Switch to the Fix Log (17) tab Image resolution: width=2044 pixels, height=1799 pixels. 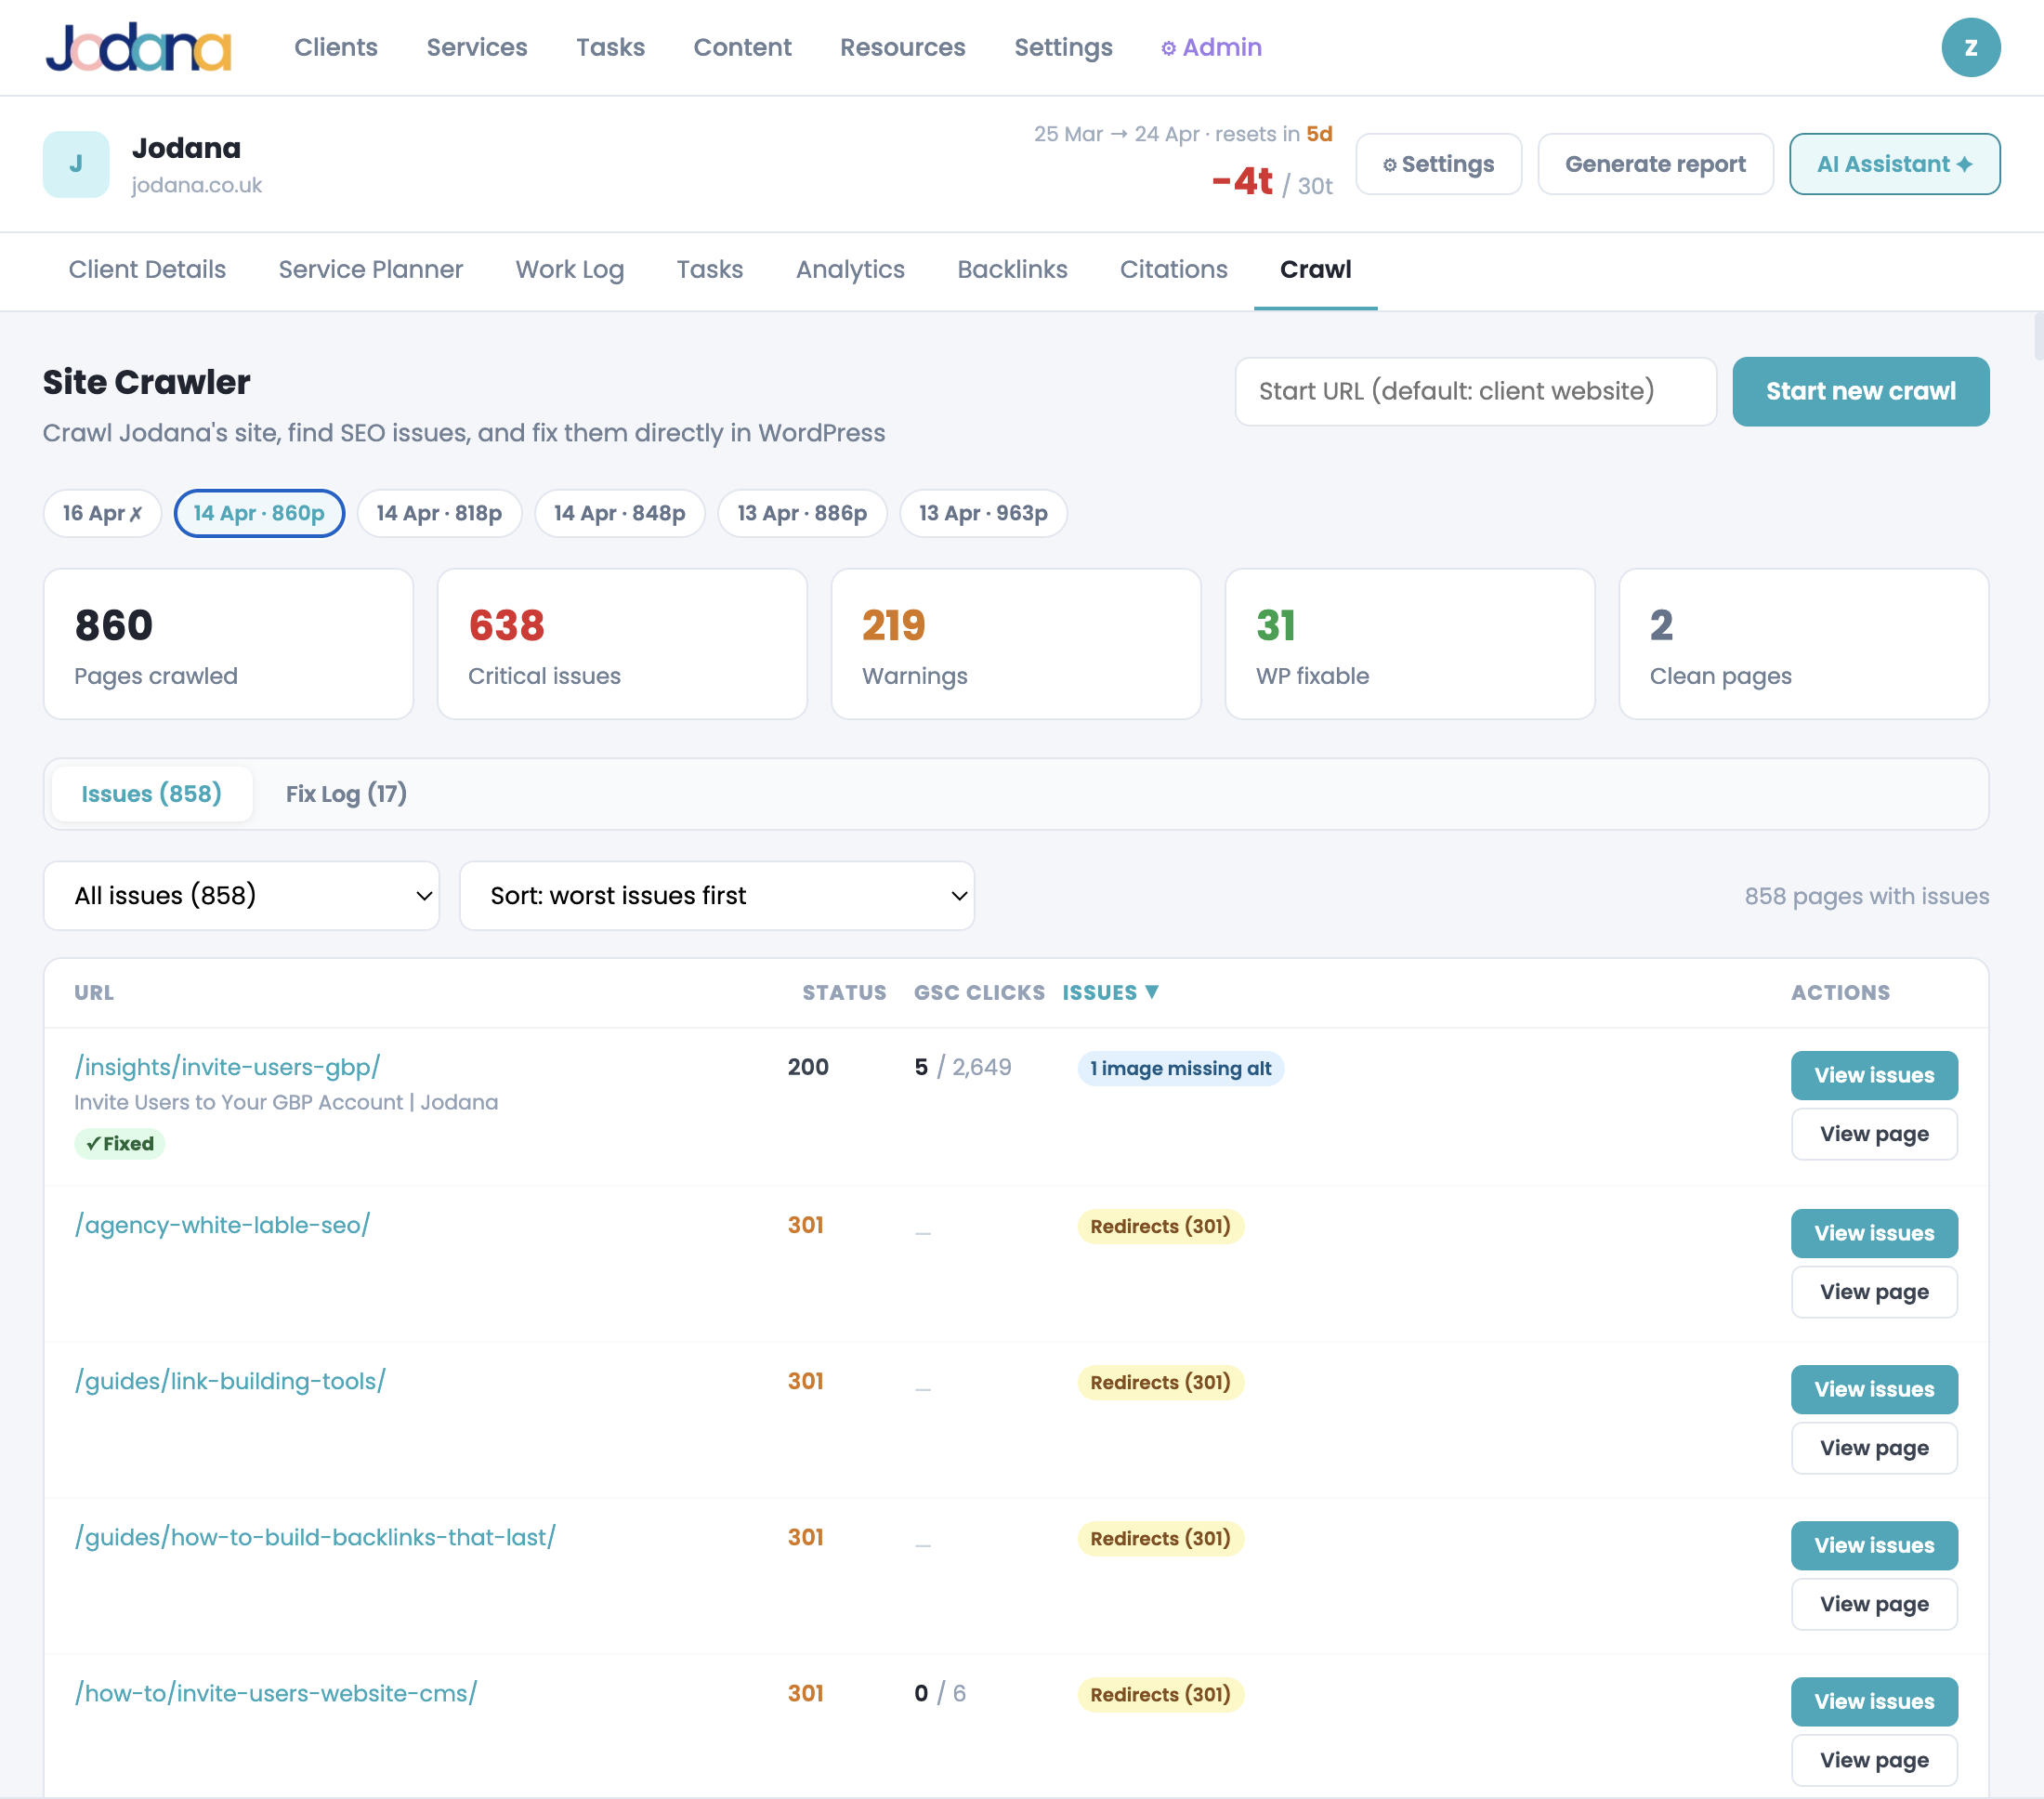coord(346,794)
